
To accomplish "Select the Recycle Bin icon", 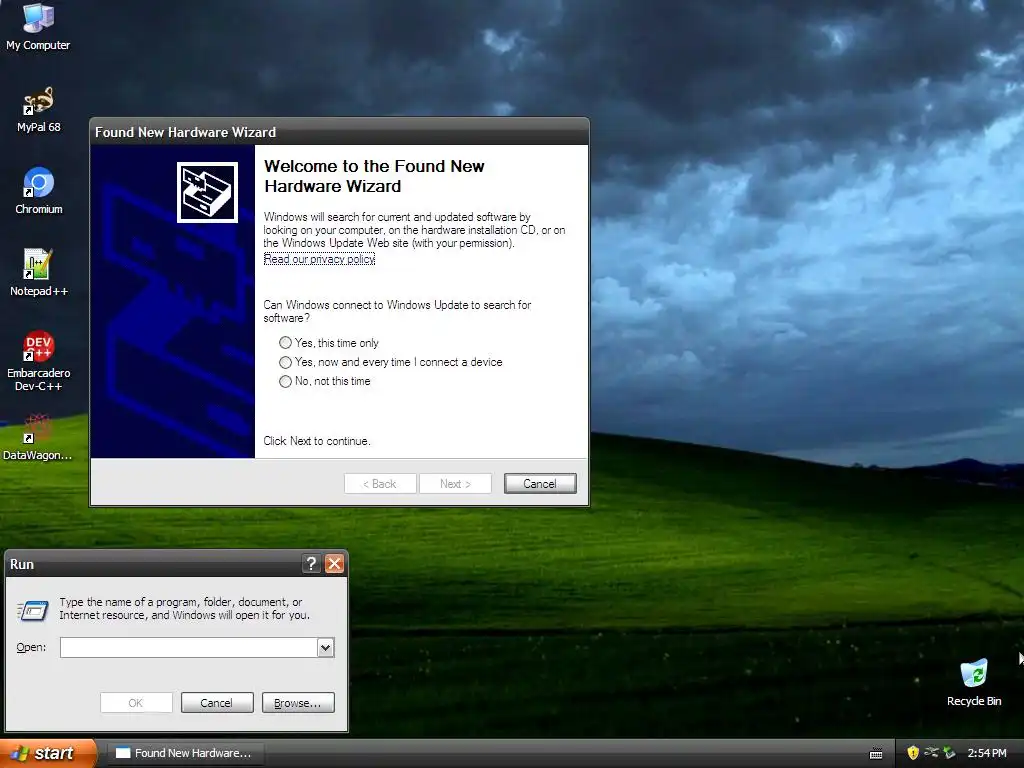I will (x=974, y=682).
